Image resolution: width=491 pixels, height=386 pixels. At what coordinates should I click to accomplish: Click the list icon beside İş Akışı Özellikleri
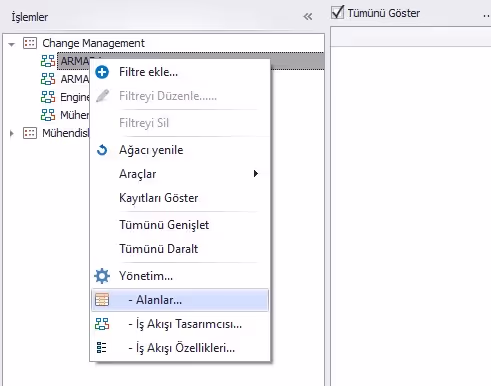101,347
